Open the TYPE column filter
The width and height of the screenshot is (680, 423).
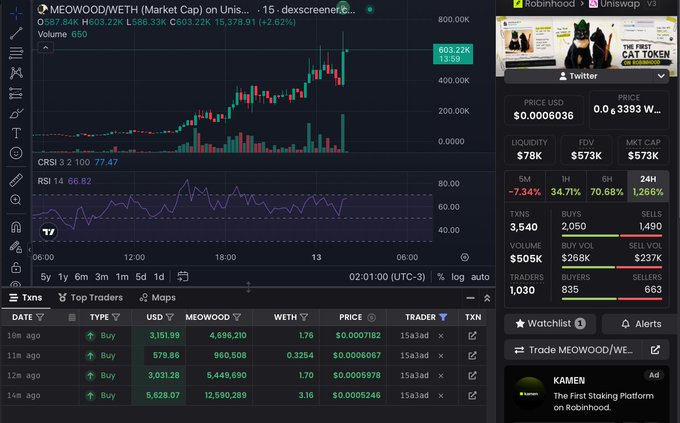(116, 318)
